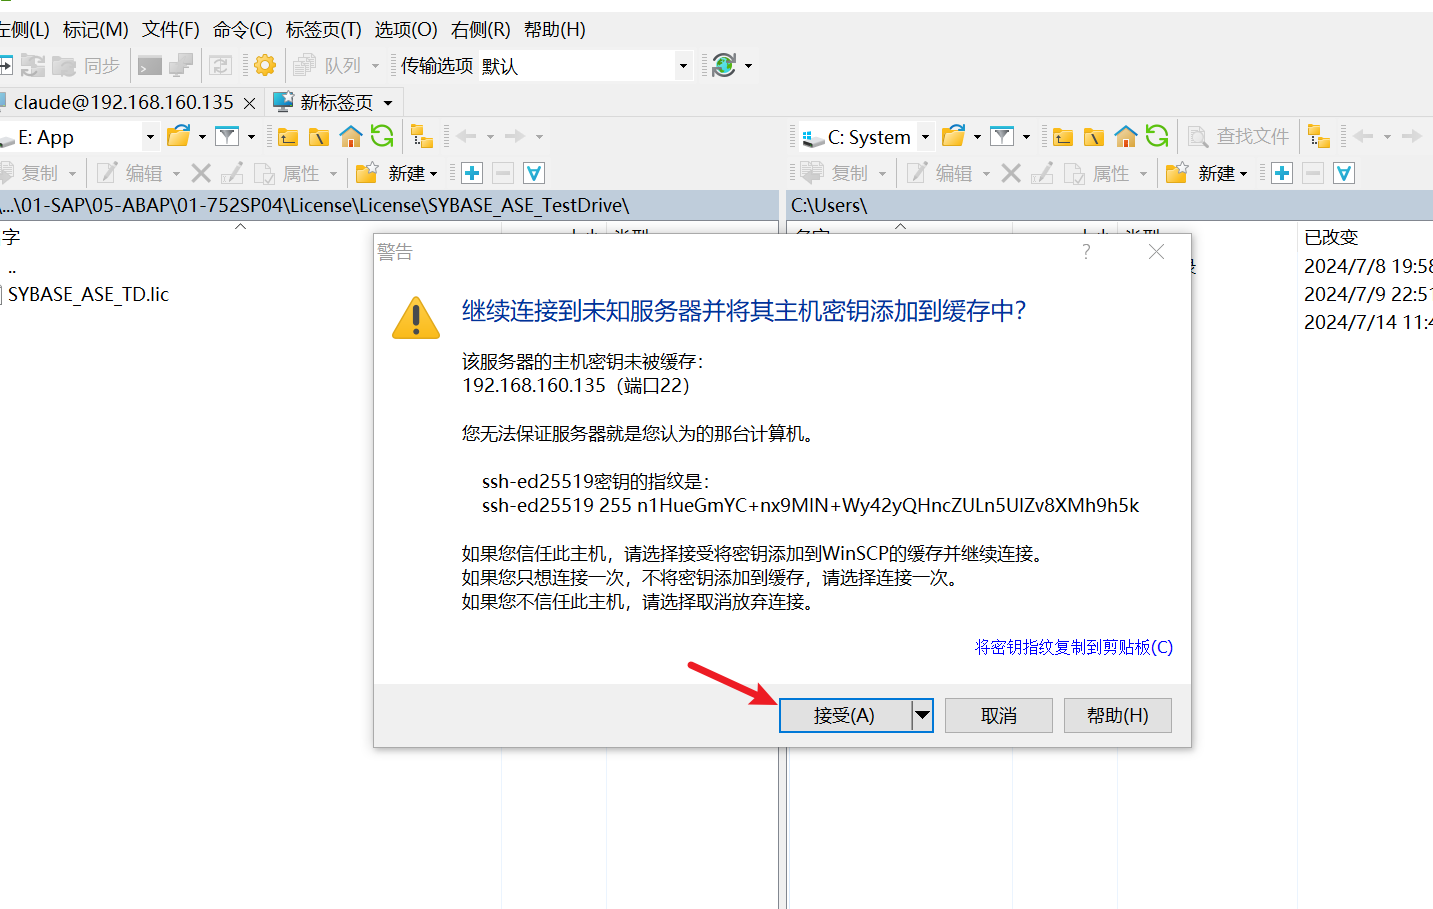
Task: Click the left panel select files plus icon
Action: (472, 173)
